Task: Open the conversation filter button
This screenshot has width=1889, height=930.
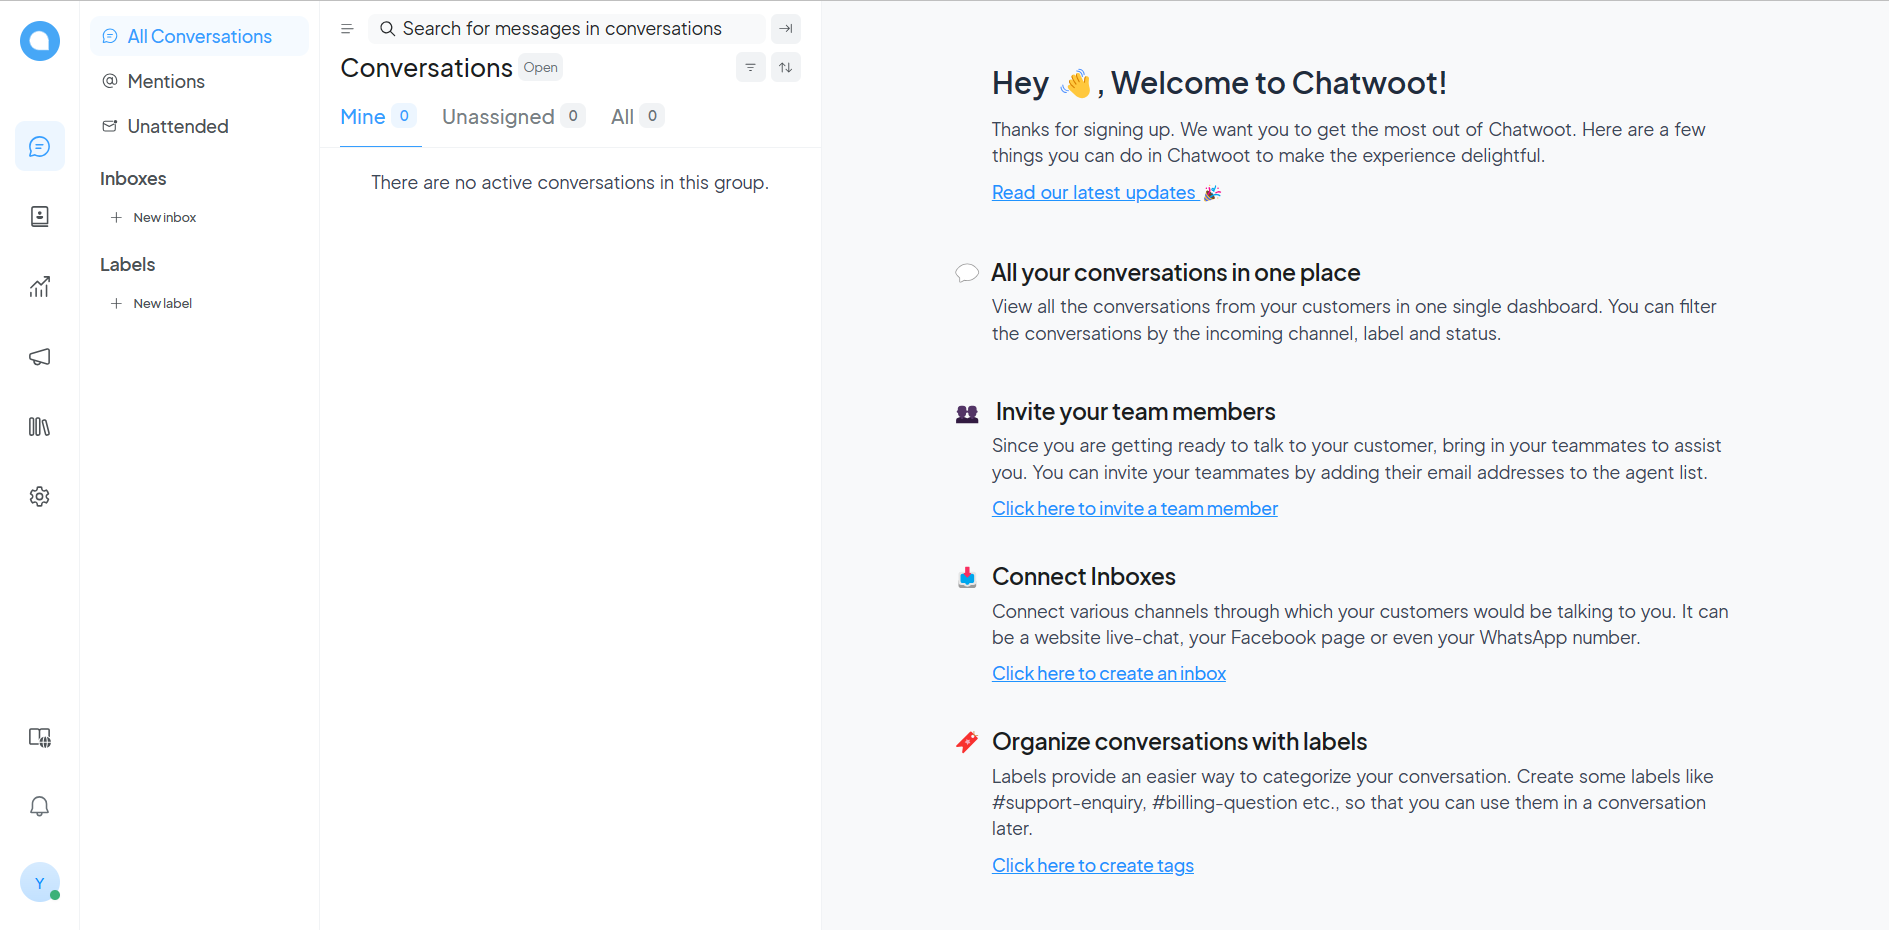Action: (x=750, y=67)
